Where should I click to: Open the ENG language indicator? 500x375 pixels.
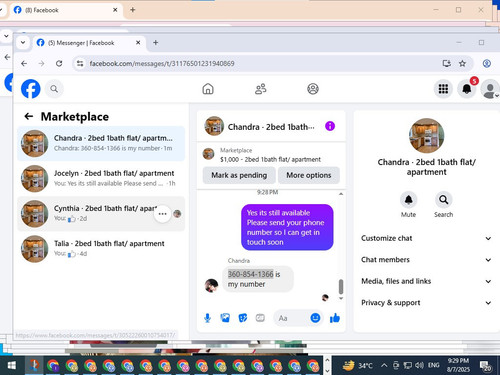[434, 366]
